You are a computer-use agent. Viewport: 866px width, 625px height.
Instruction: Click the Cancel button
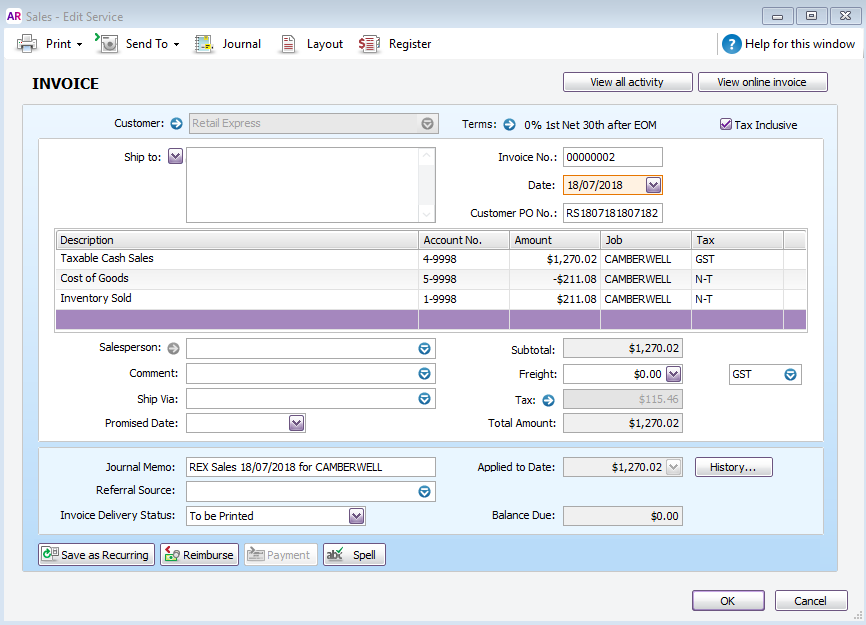coord(811,601)
